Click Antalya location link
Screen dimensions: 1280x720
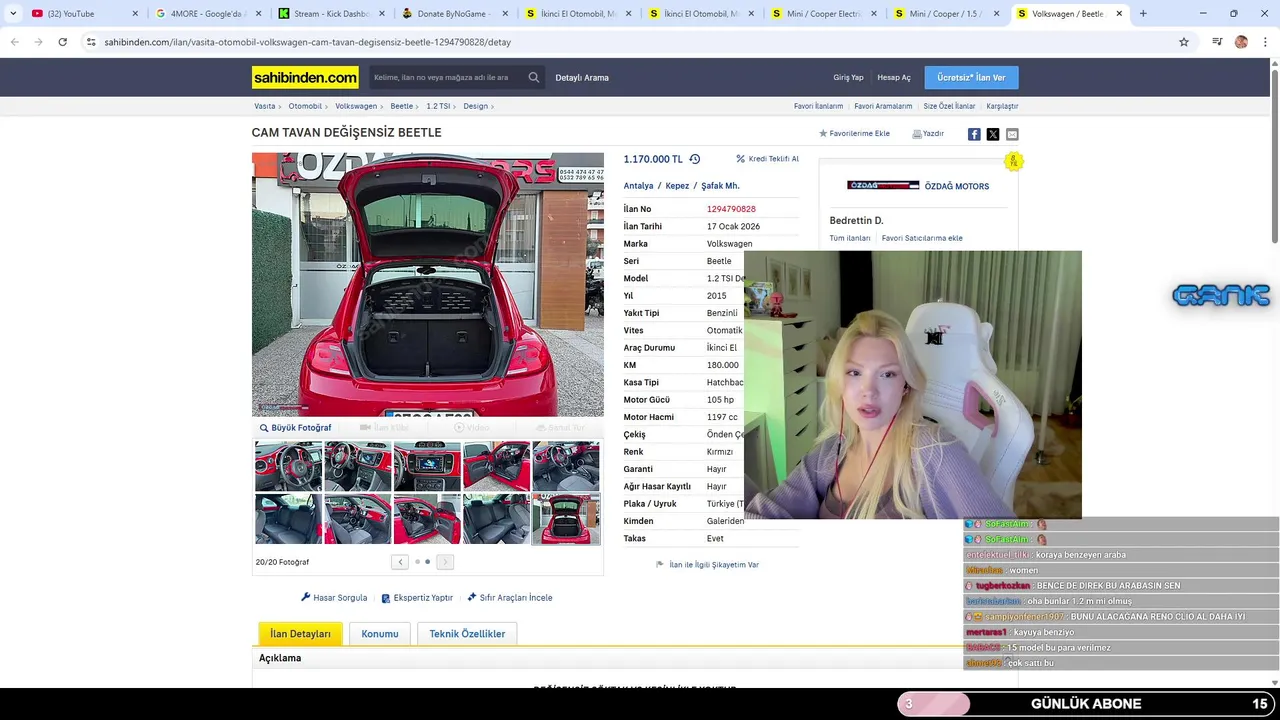click(638, 186)
